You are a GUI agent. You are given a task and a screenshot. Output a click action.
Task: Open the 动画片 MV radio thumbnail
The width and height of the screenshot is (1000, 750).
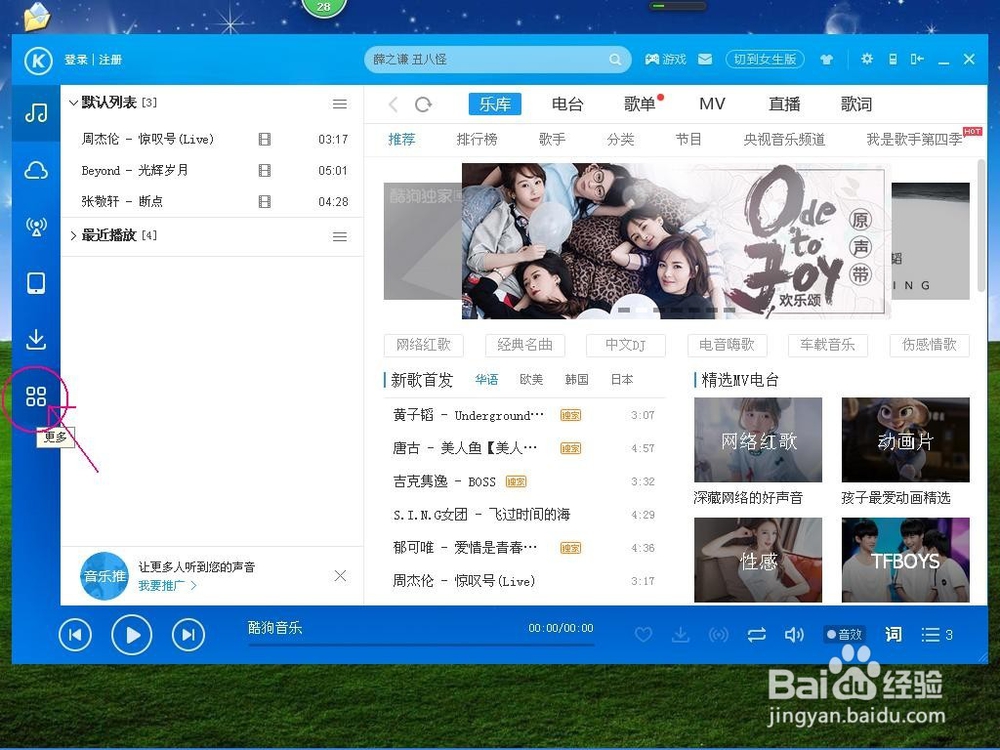(906, 439)
